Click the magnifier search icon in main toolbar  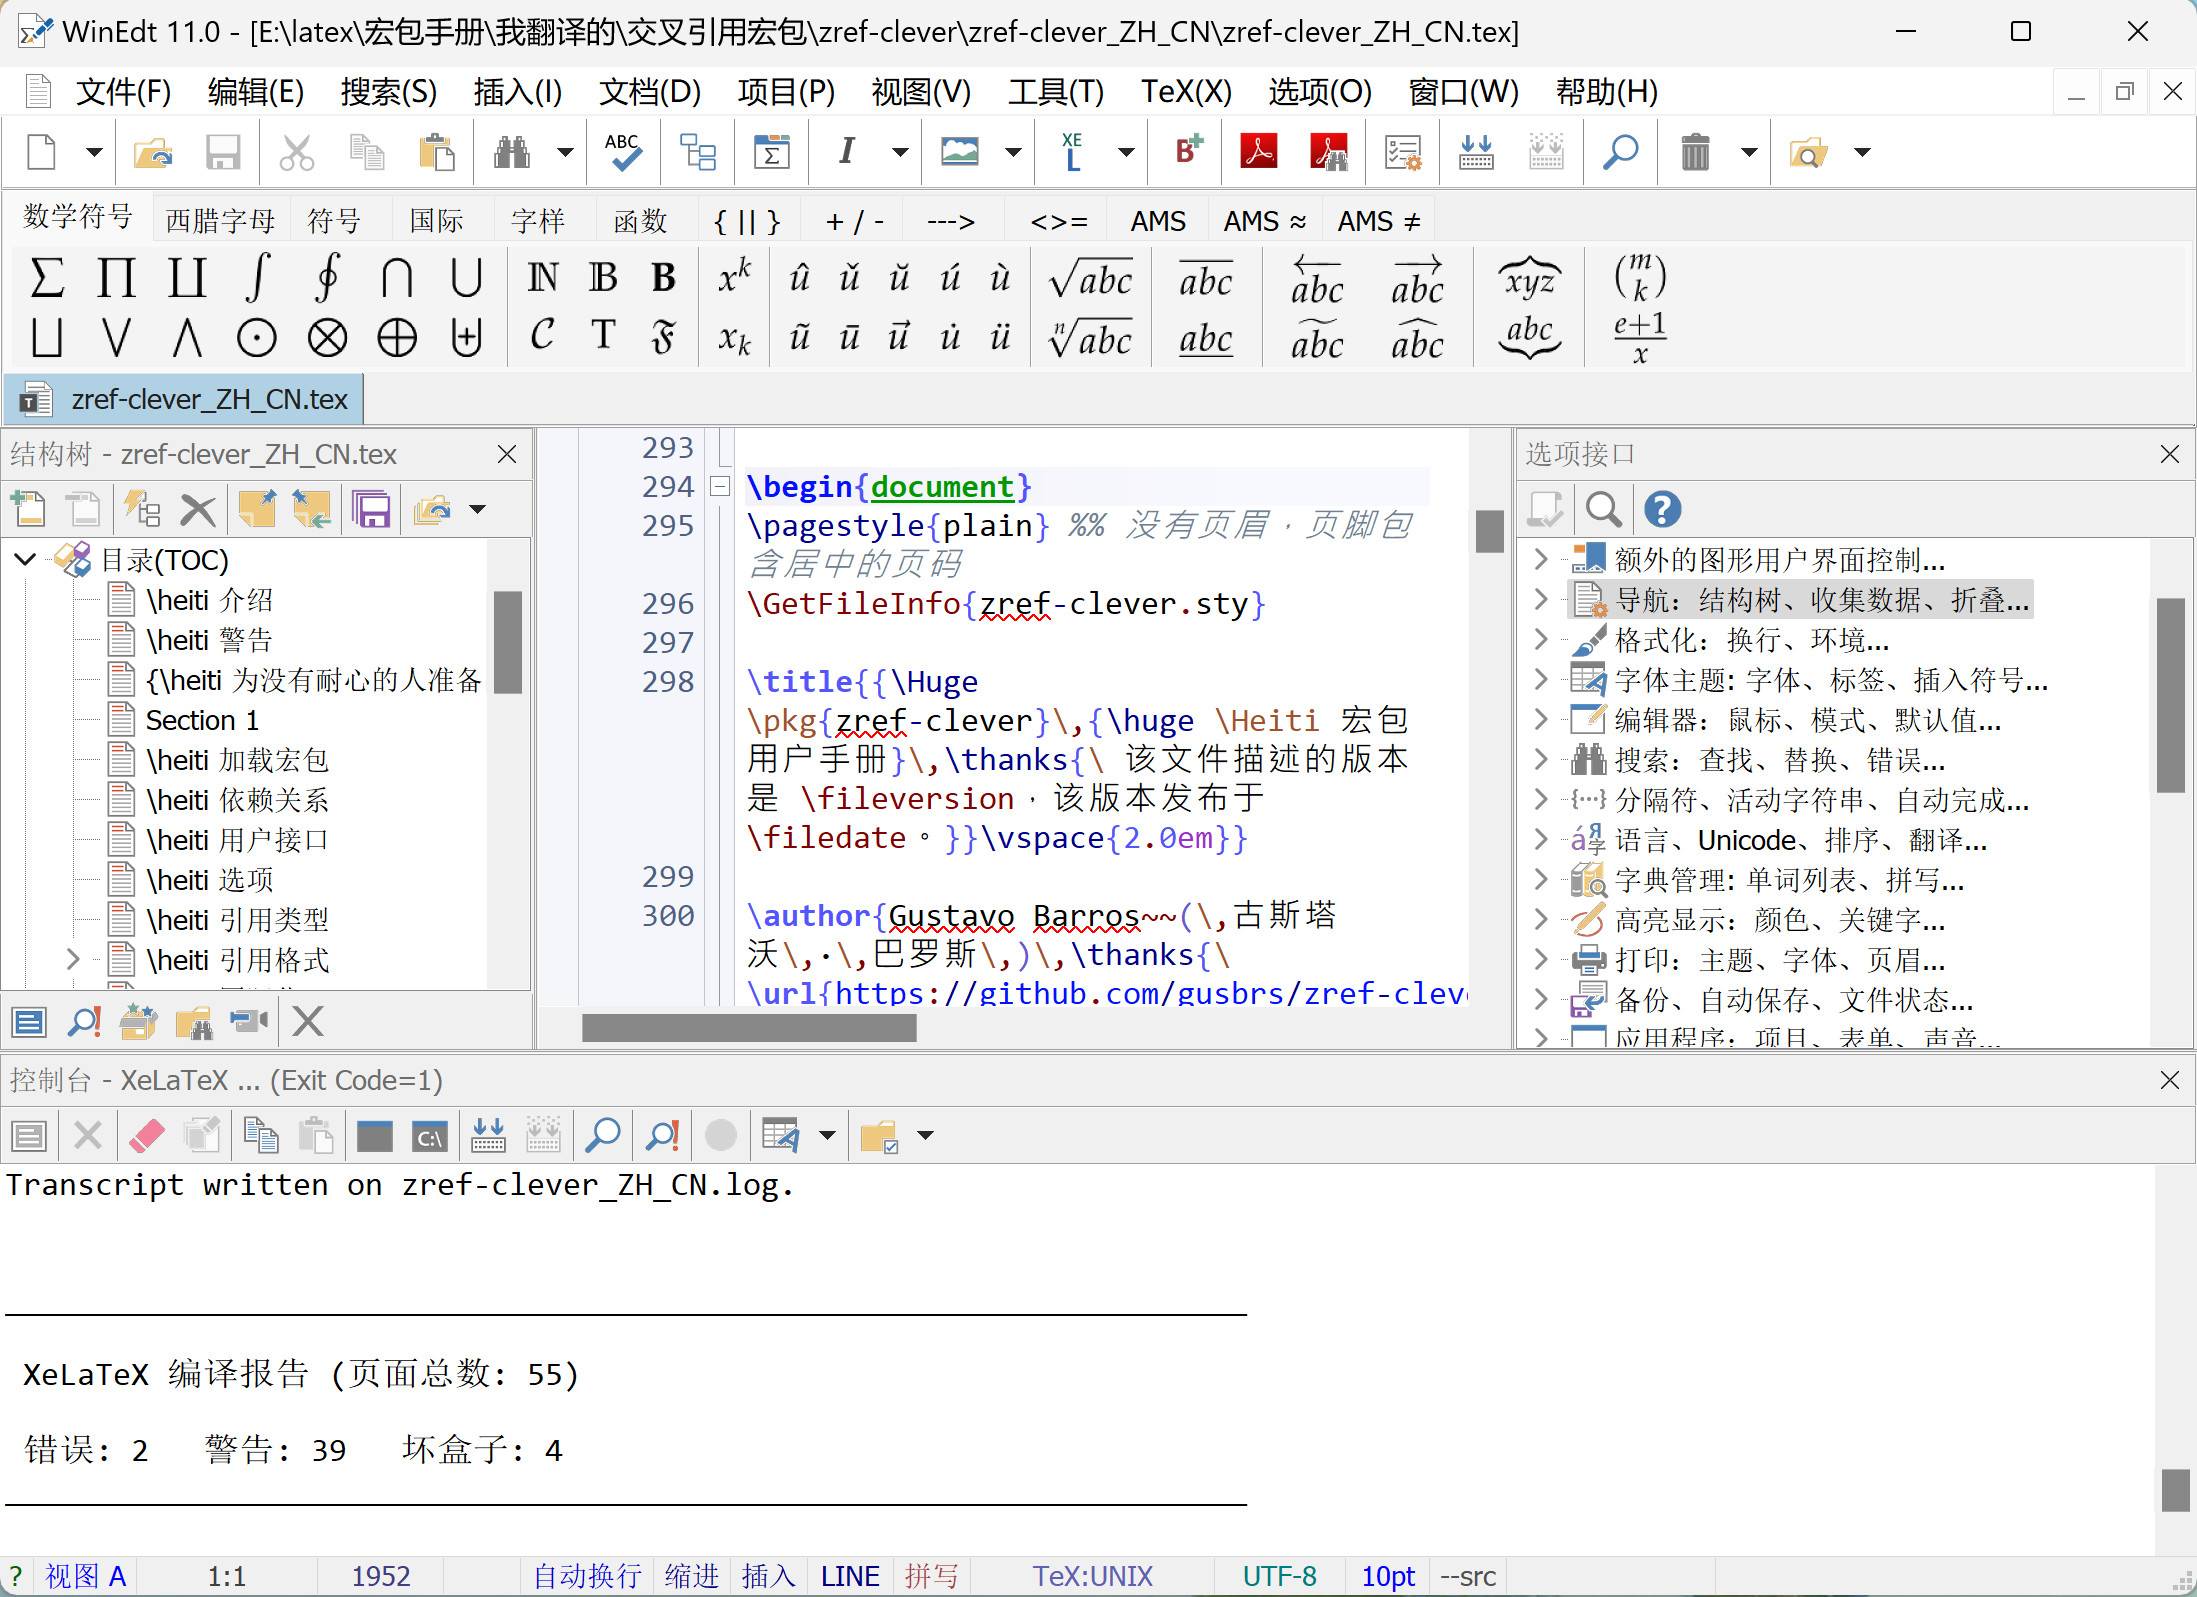click(1621, 153)
